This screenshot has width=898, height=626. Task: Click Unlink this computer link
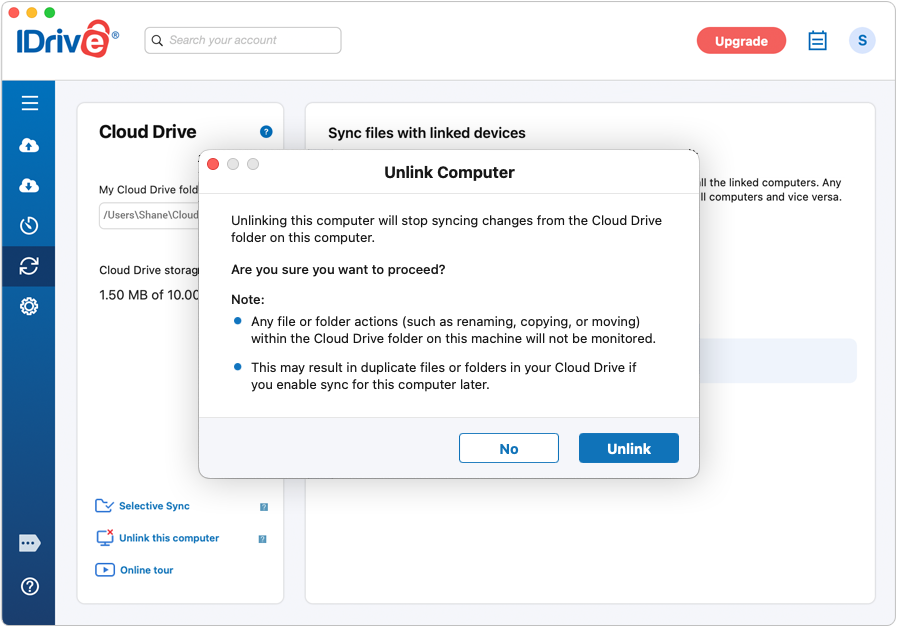pyautogui.click(x=169, y=538)
